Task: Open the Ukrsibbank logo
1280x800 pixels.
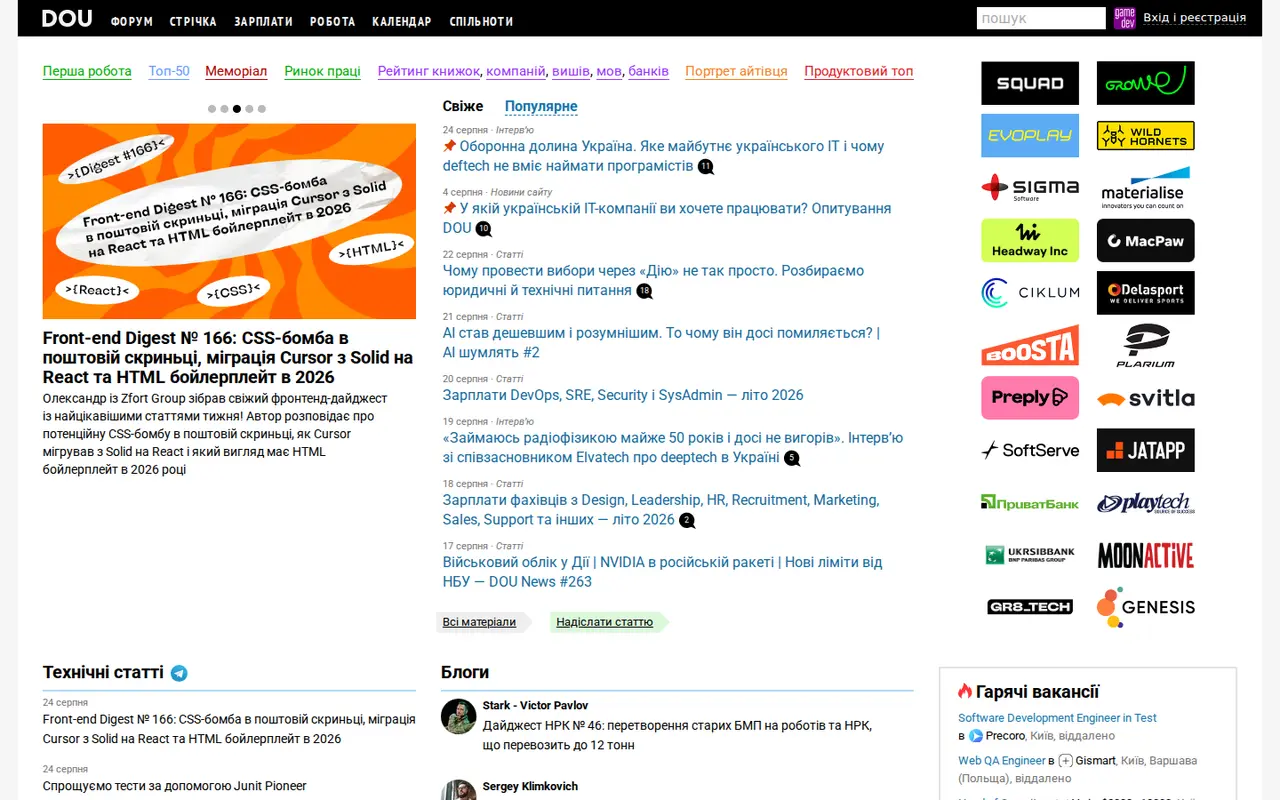Action: pyautogui.click(x=1030, y=556)
